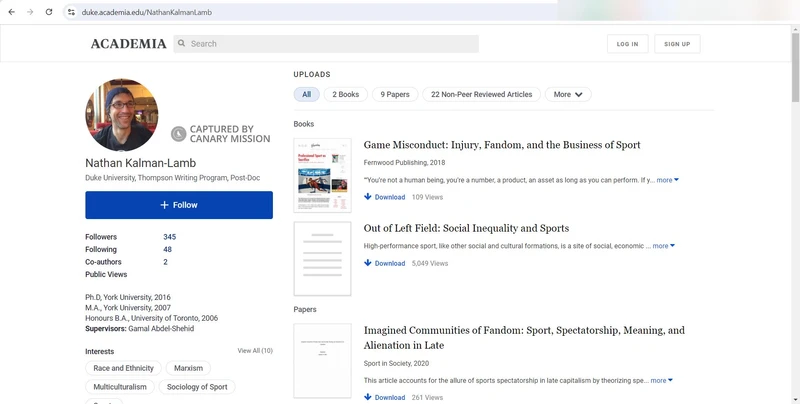Click the browser address bar URL
The image size is (800, 404).
tap(147, 12)
